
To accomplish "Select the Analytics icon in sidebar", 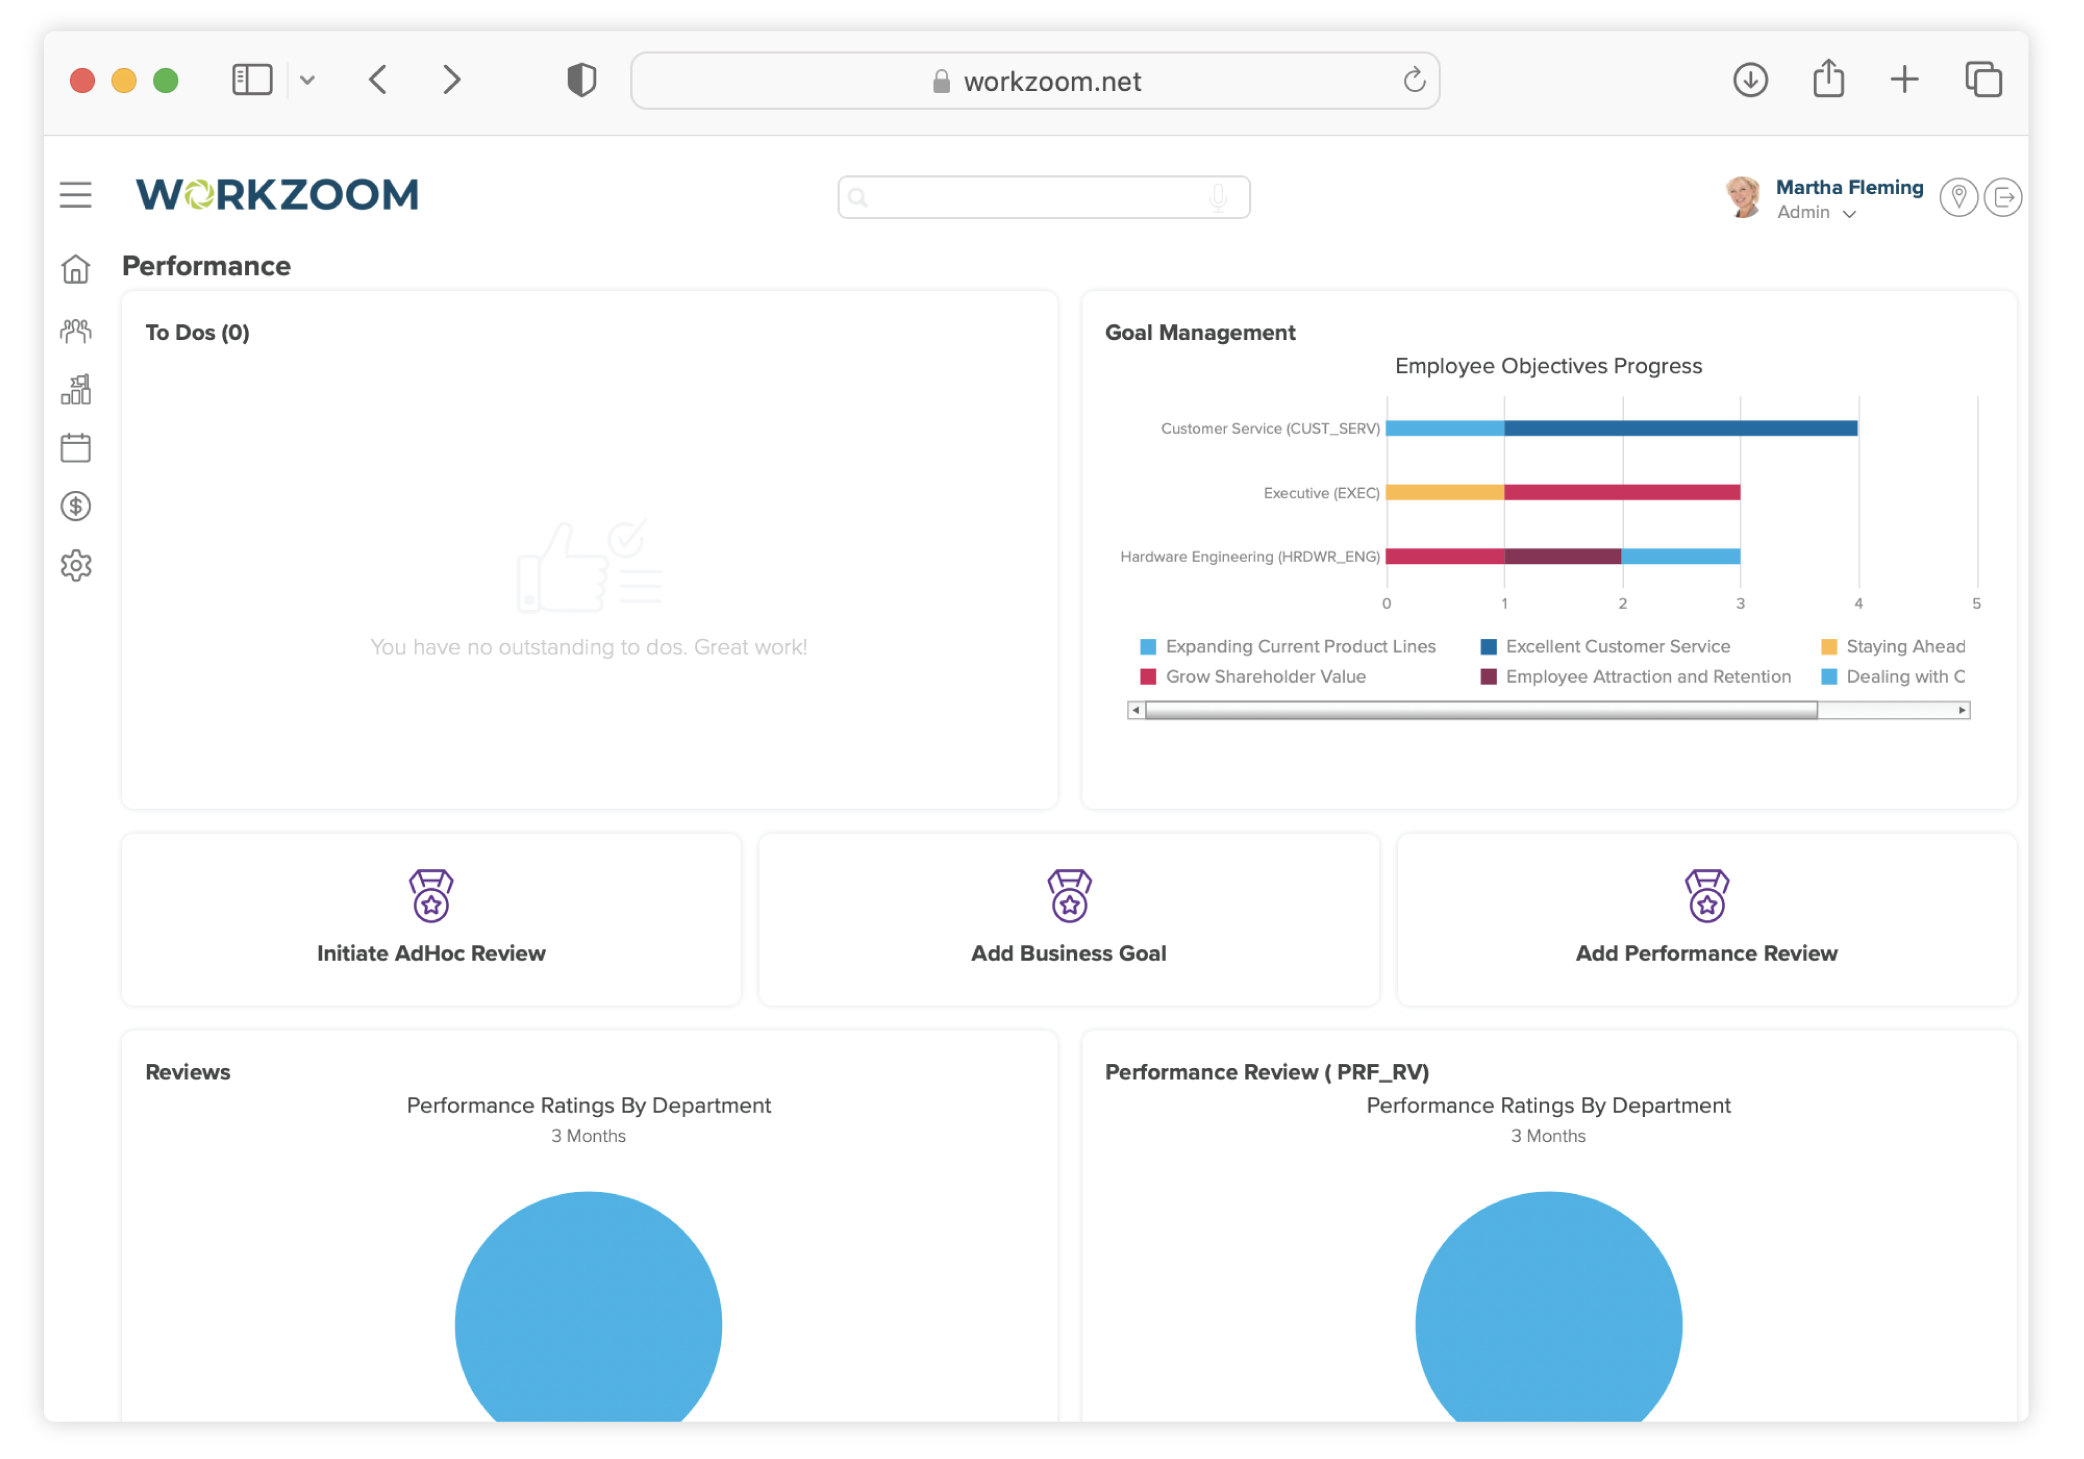I will pyautogui.click(x=76, y=388).
